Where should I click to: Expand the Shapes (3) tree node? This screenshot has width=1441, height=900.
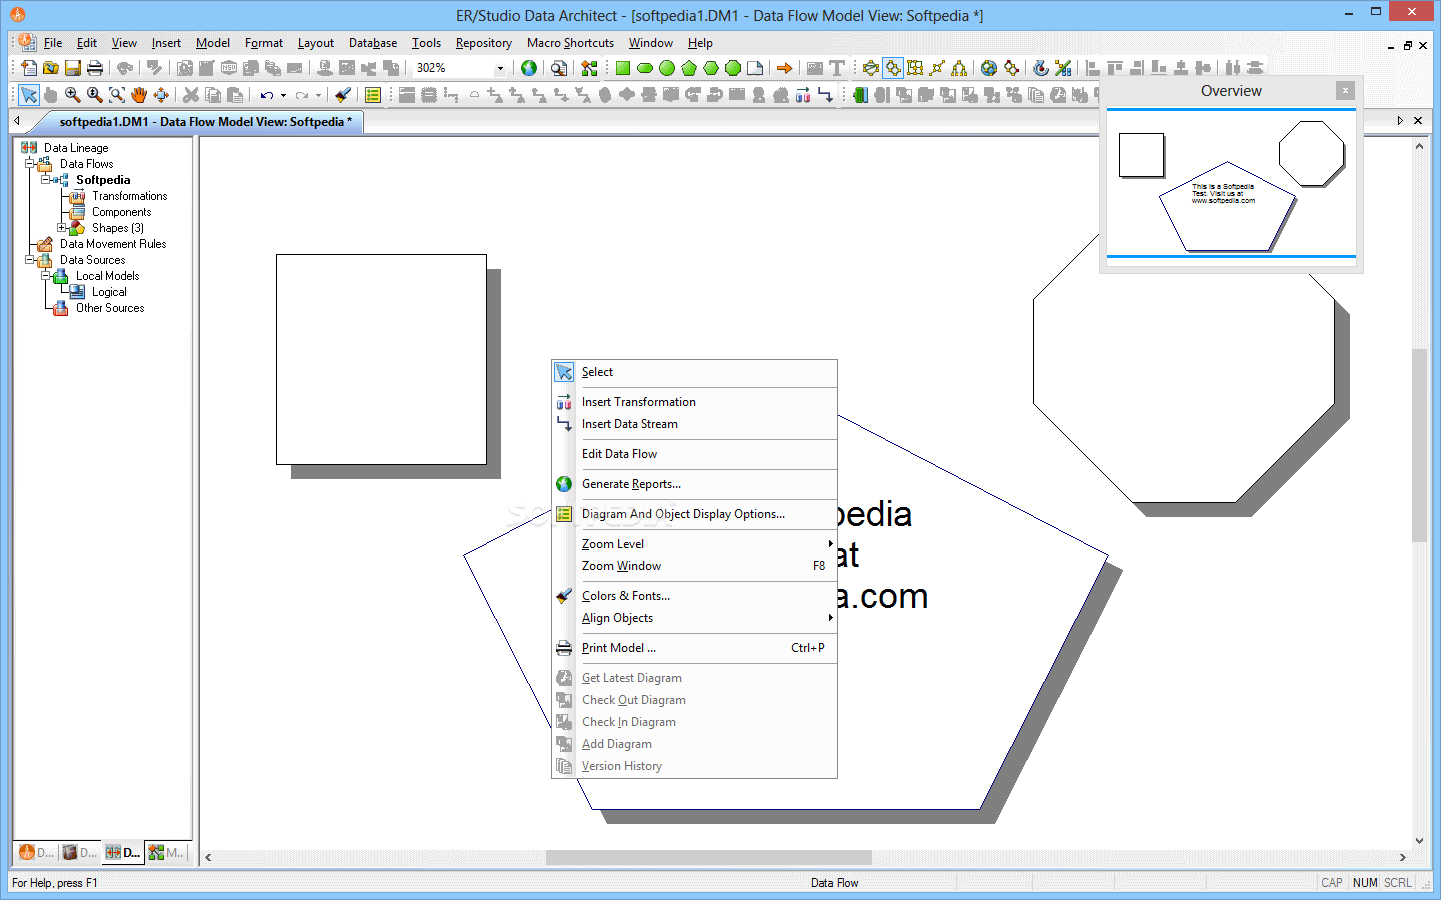[62, 228]
